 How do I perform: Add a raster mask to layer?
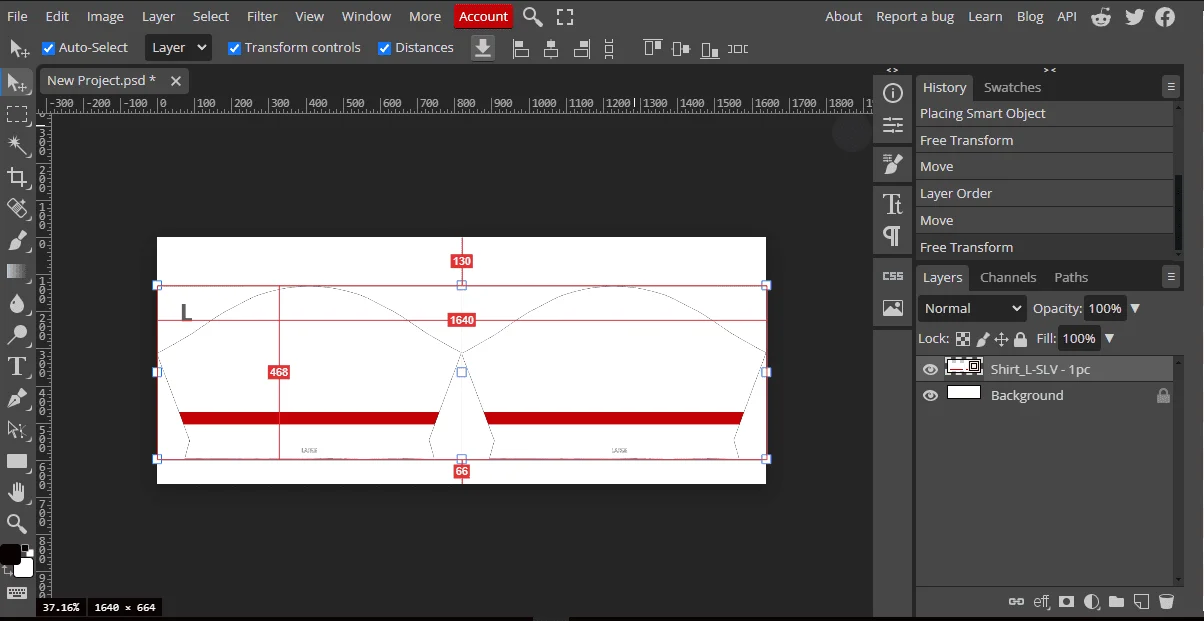[1067, 602]
